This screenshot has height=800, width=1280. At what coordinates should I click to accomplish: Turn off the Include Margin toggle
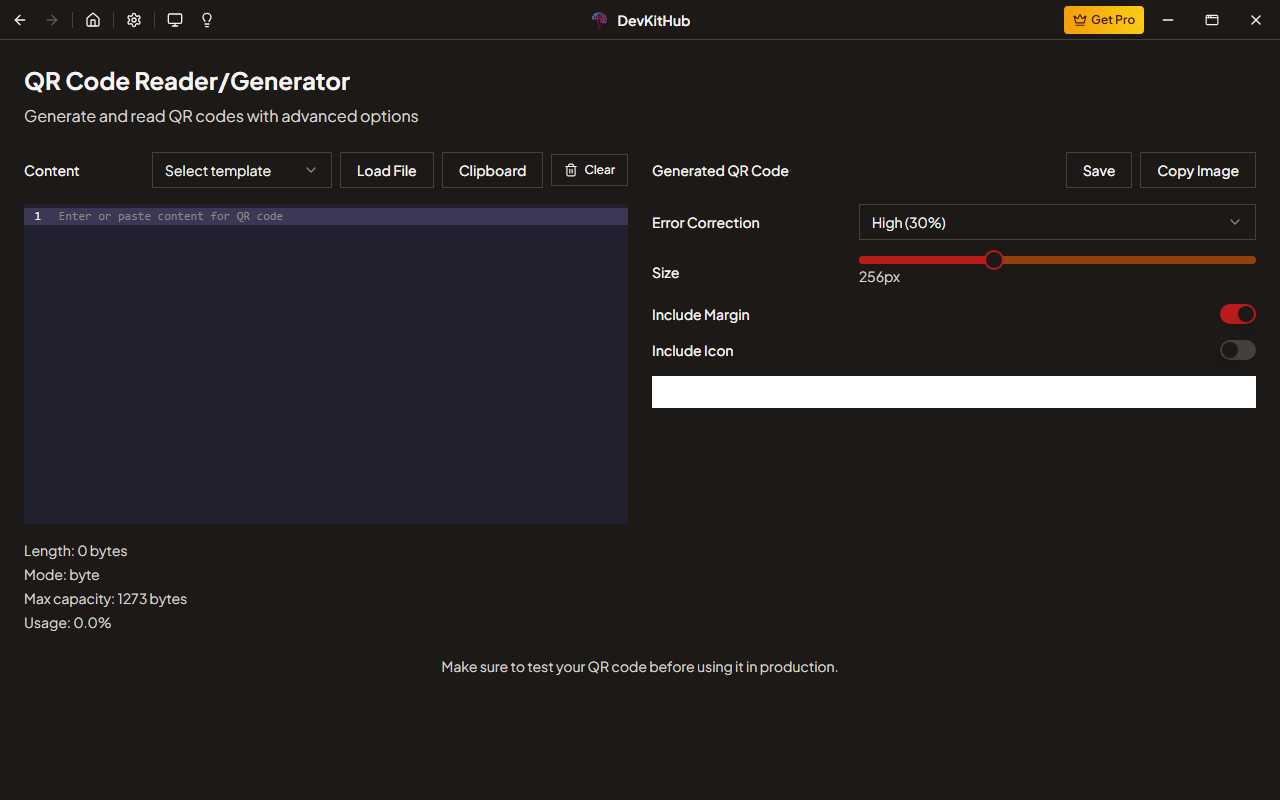[x=1238, y=314]
